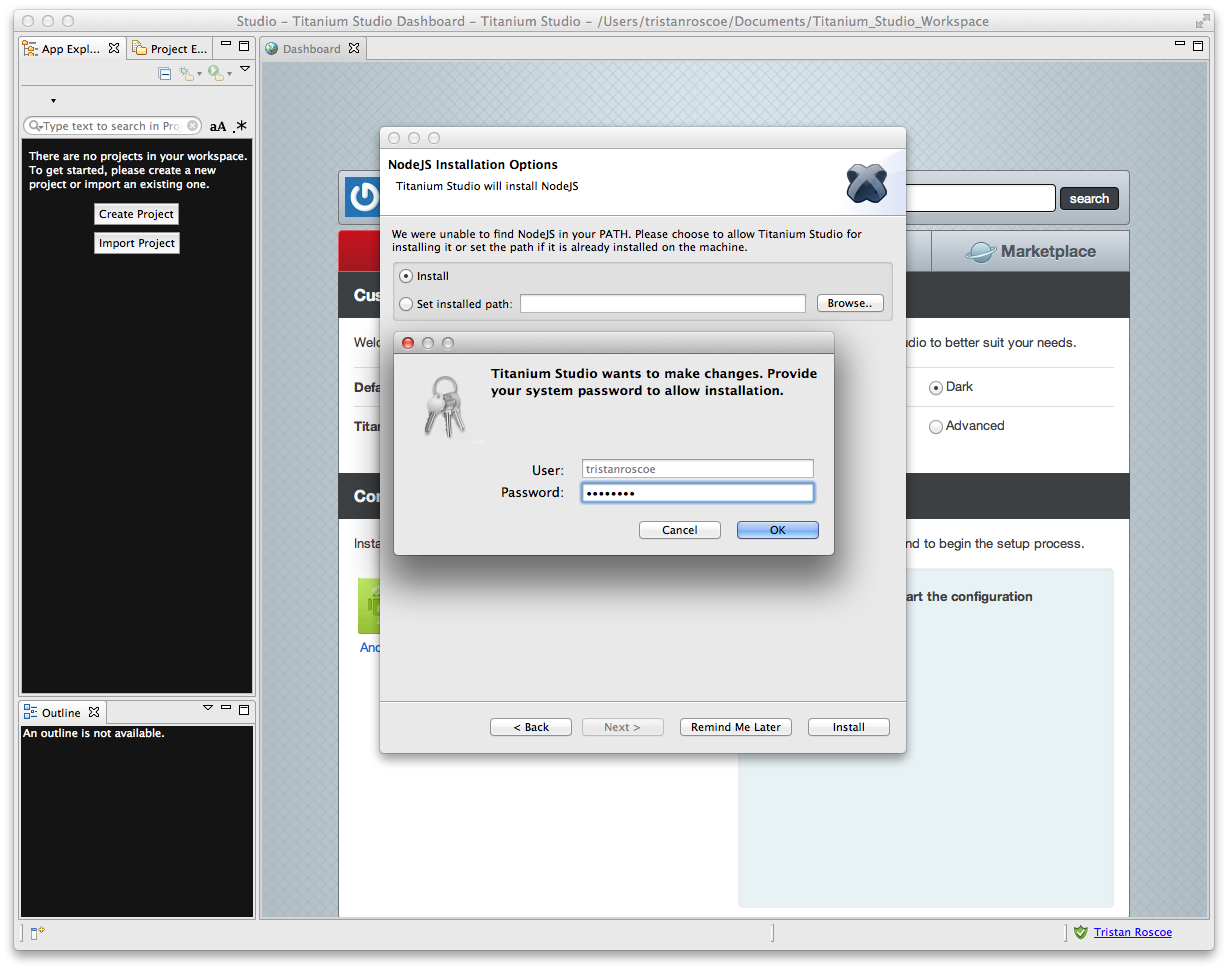Click the blue power icon on dashboard
This screenshot has height=970, width=1228.
pos(364,197)
